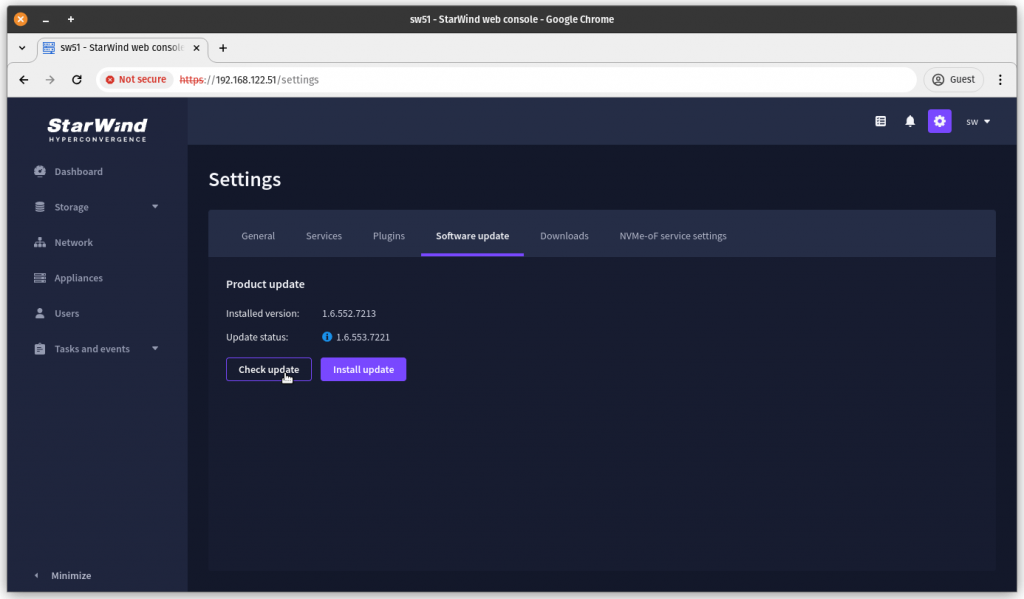Click the Settings page title
The image size is (1024, 599).
coord(245,179)
